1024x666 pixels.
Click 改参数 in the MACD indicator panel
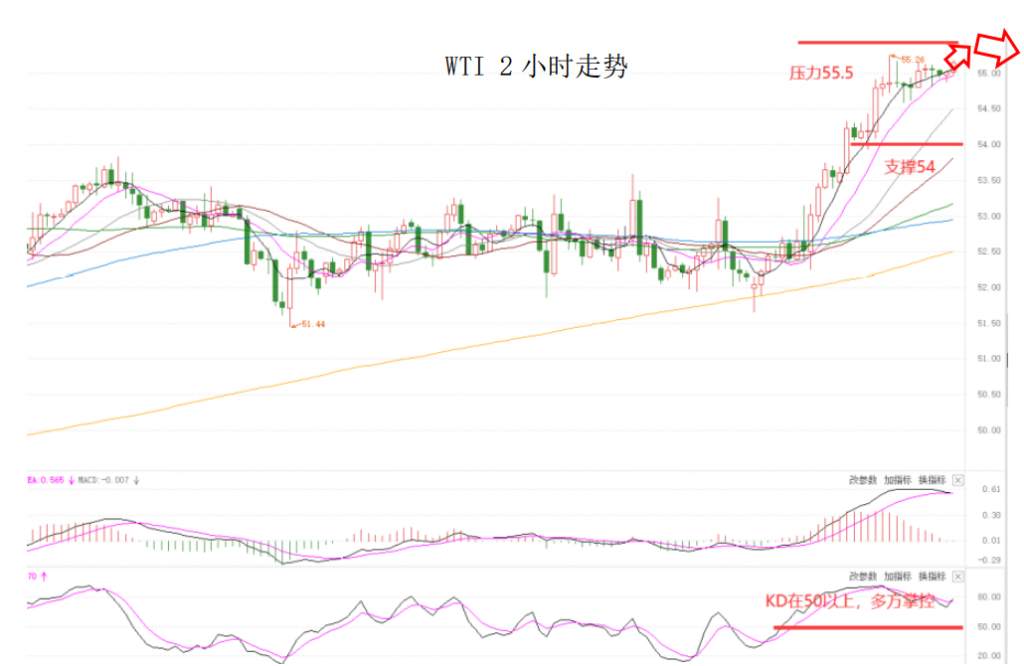pos(863,480)
